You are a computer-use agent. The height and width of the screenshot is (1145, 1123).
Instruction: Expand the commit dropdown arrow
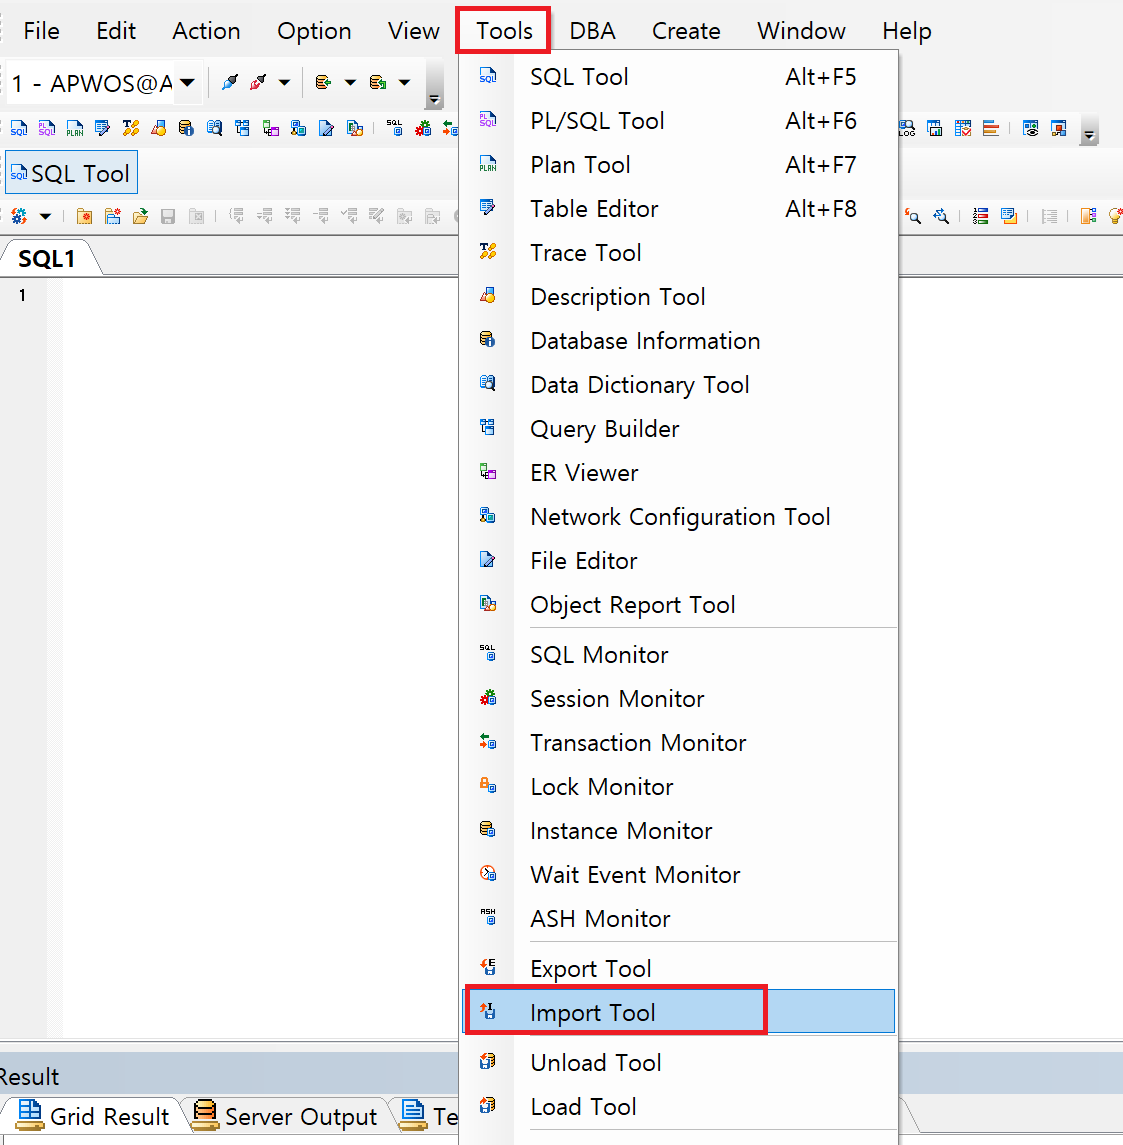[x=350, y=83]
